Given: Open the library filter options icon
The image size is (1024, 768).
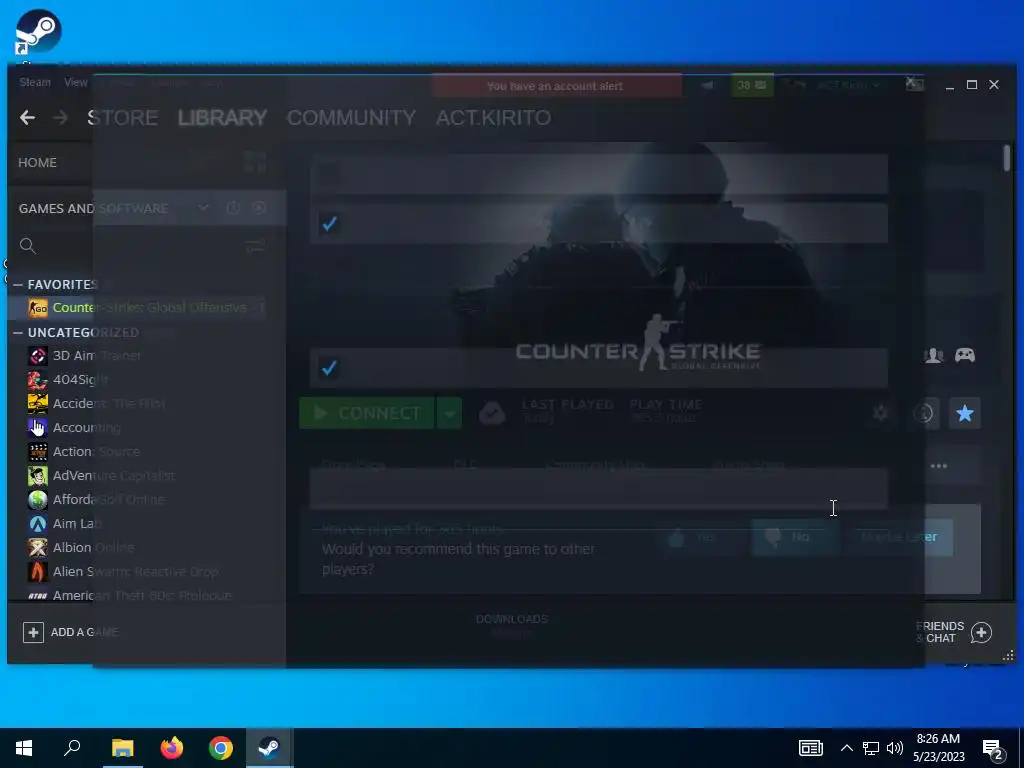Looking at the screenshot, I should [255, 246].
